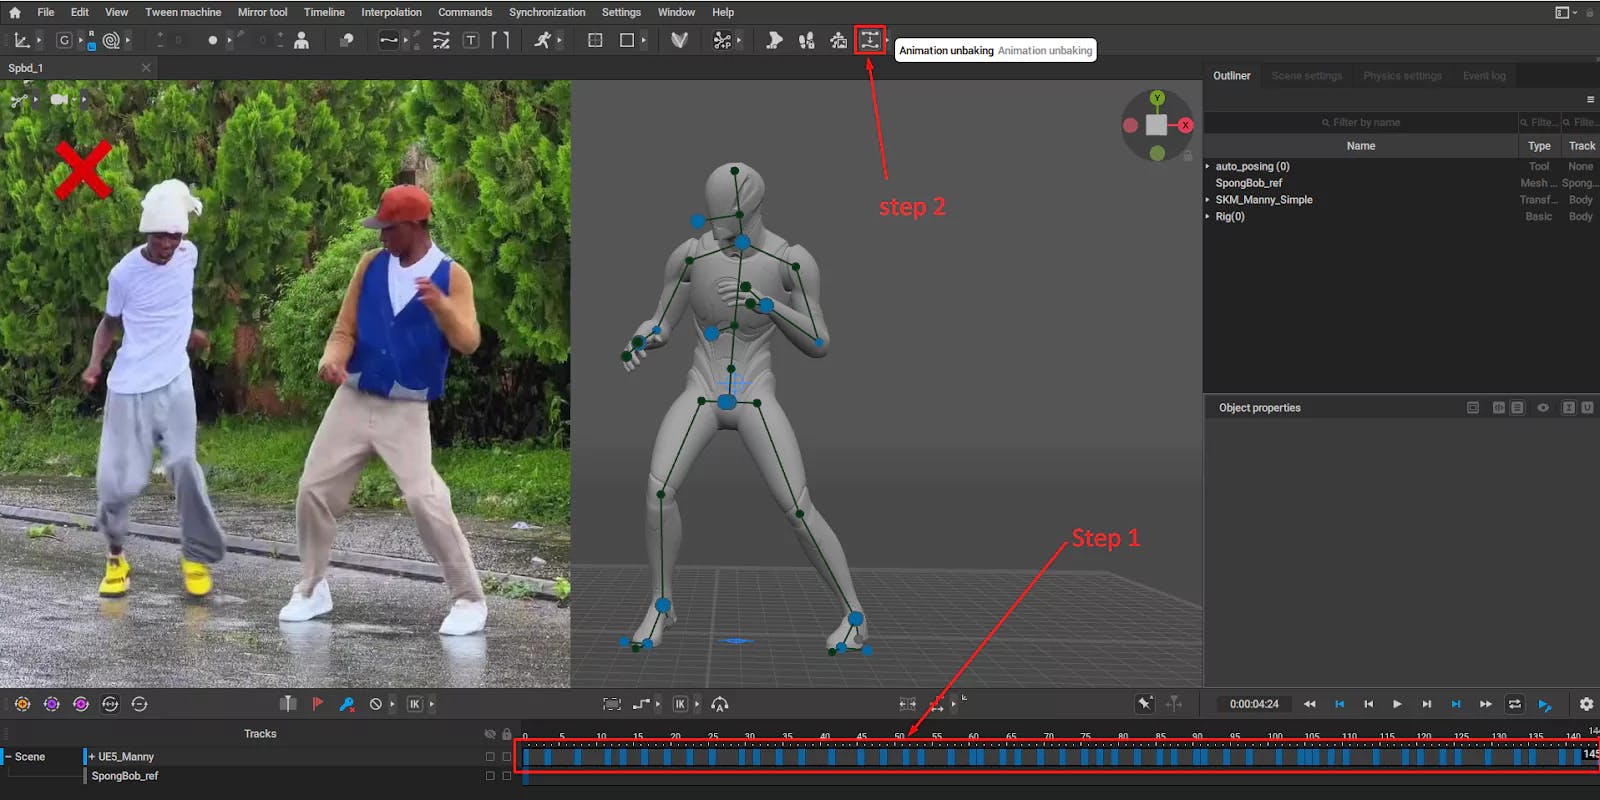Click the split viewport layout icon
The image size is (1600, 800).
pyautogui.click(x=595, y=40)
